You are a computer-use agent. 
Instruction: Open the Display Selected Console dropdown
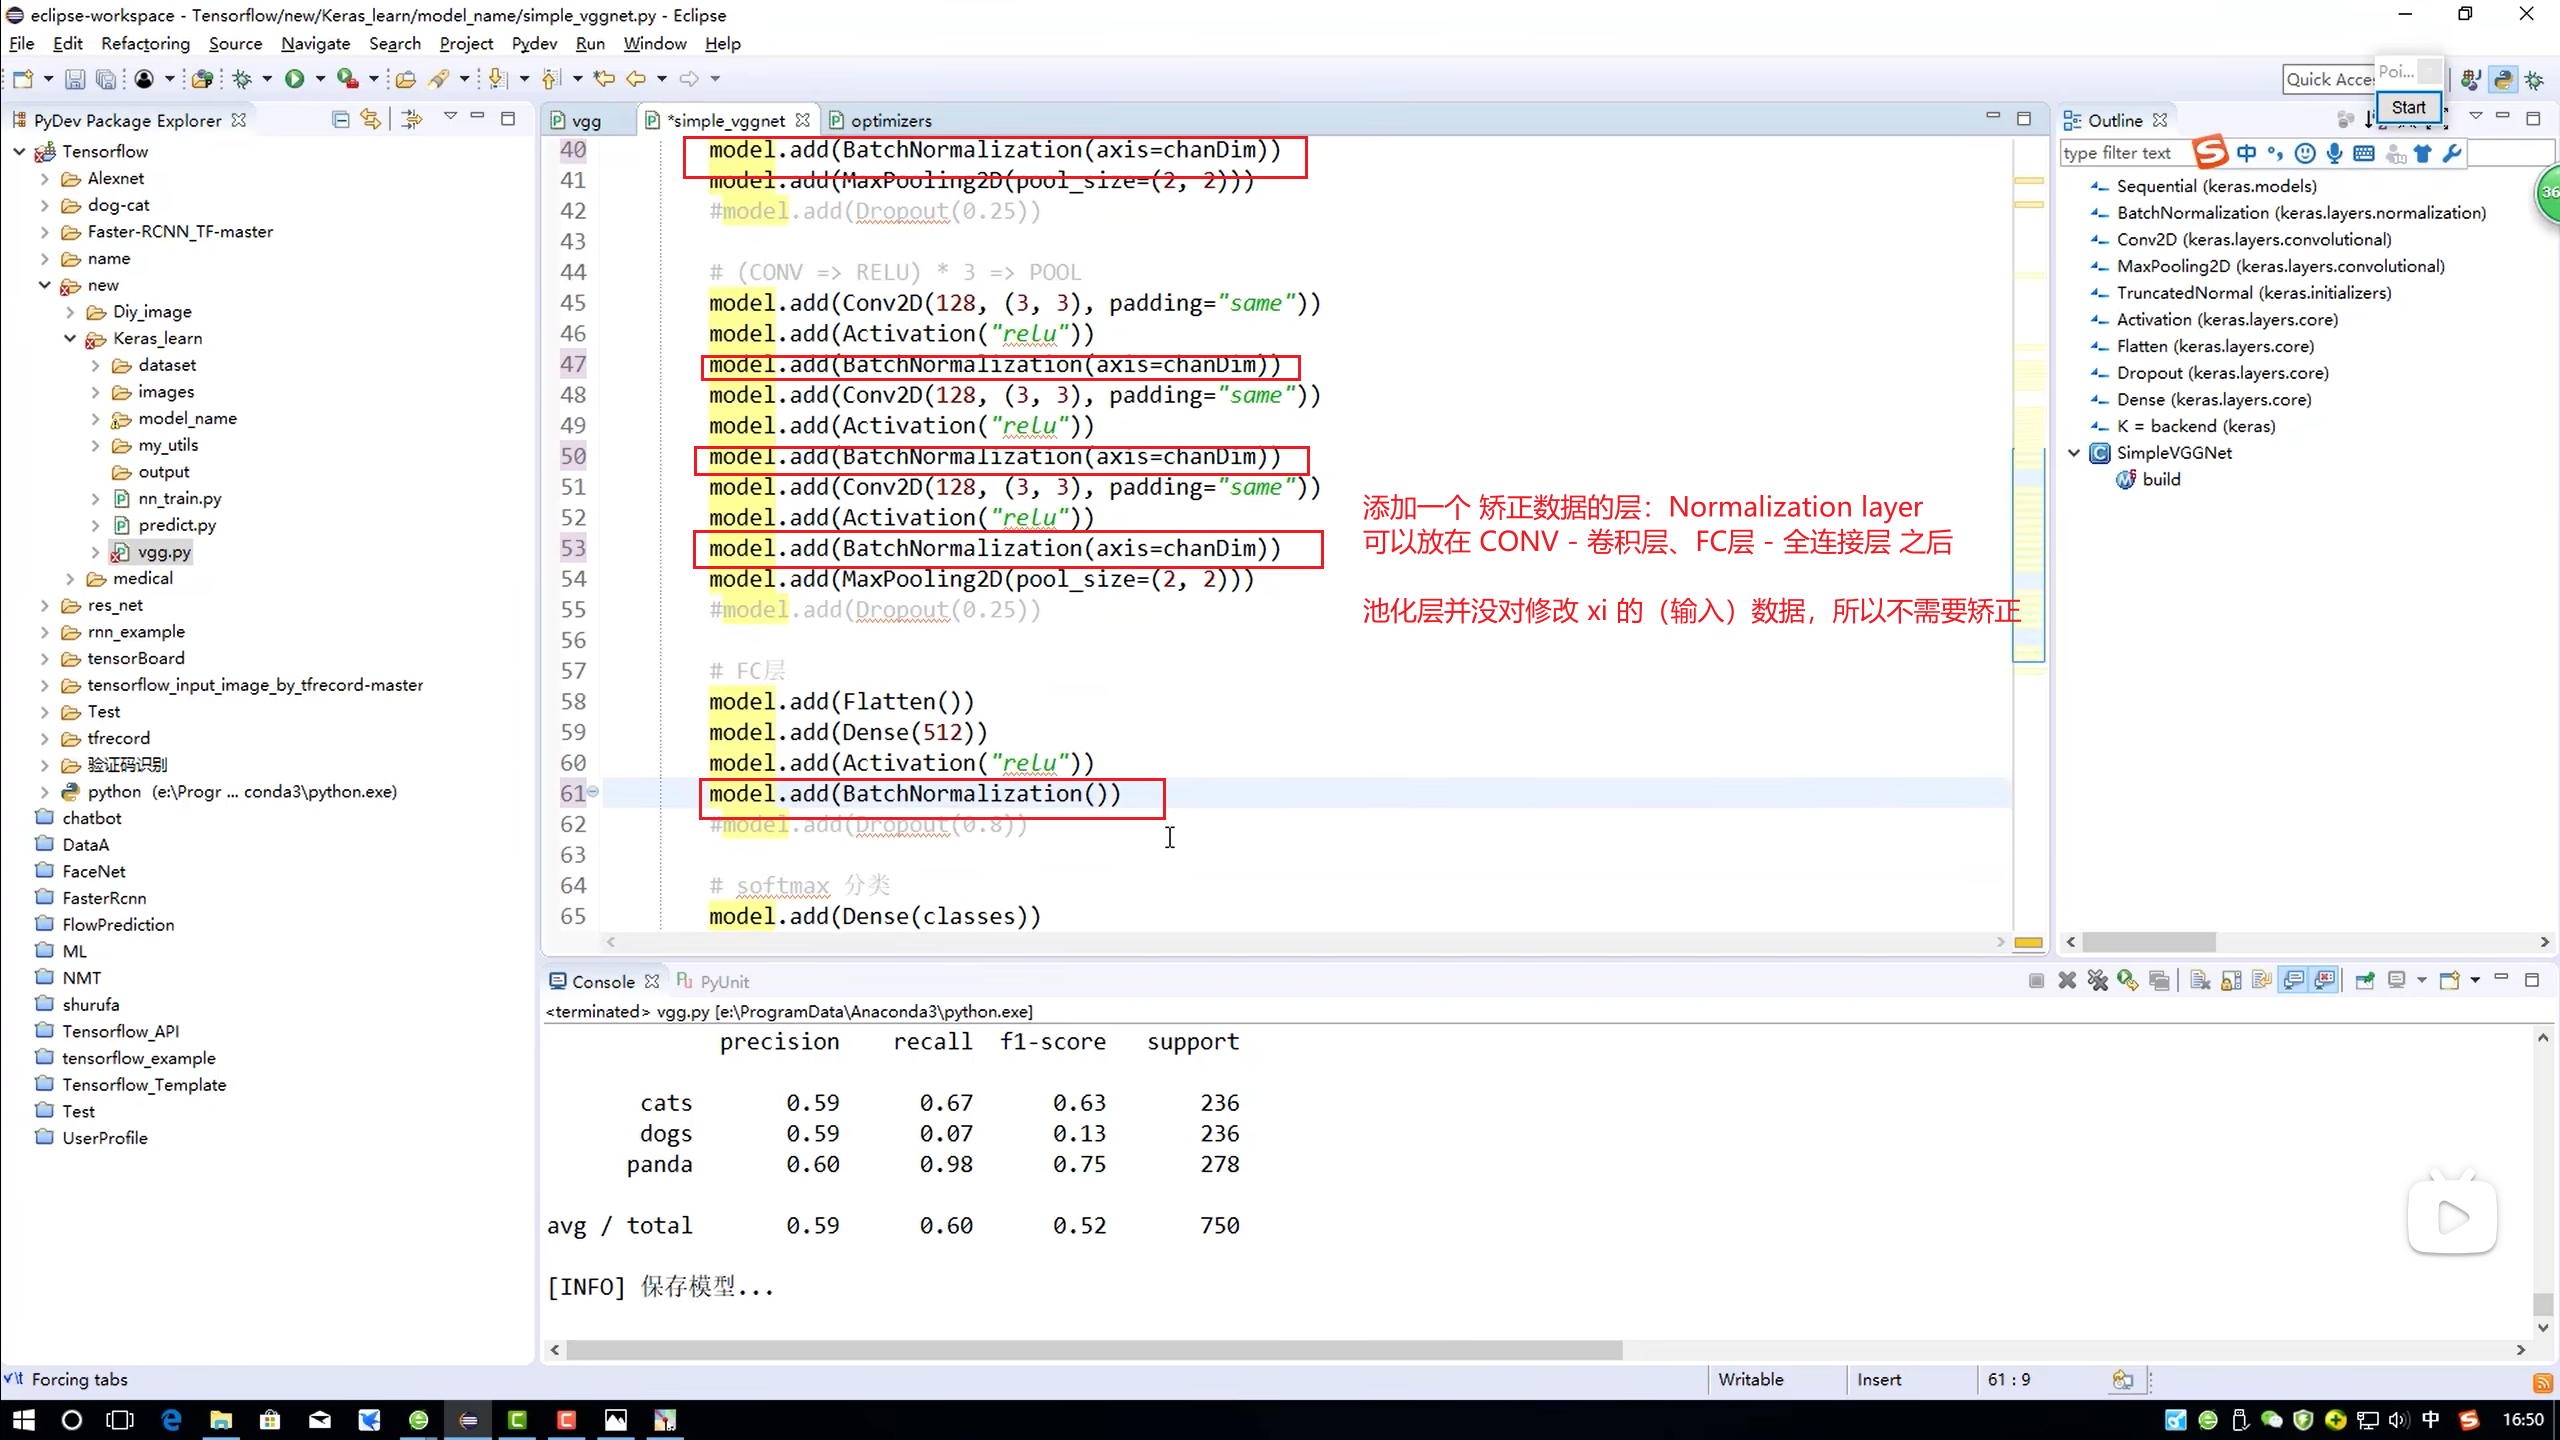point(2422,981)
